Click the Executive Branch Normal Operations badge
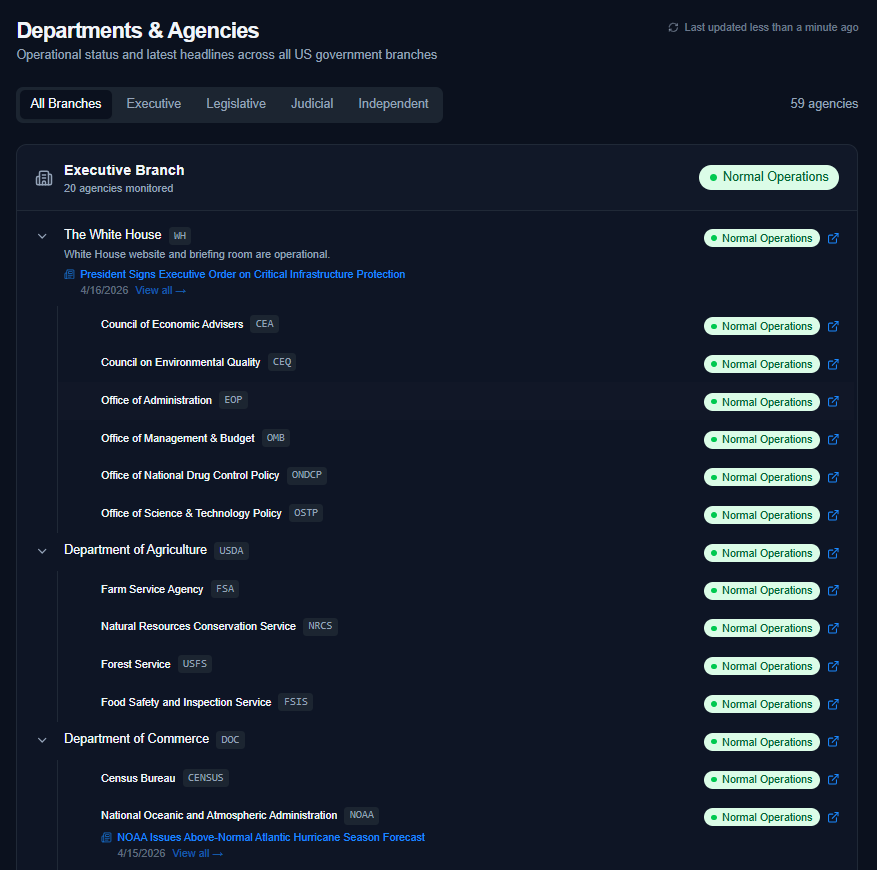This screenshot has width=877, height=870. point(768,177)
